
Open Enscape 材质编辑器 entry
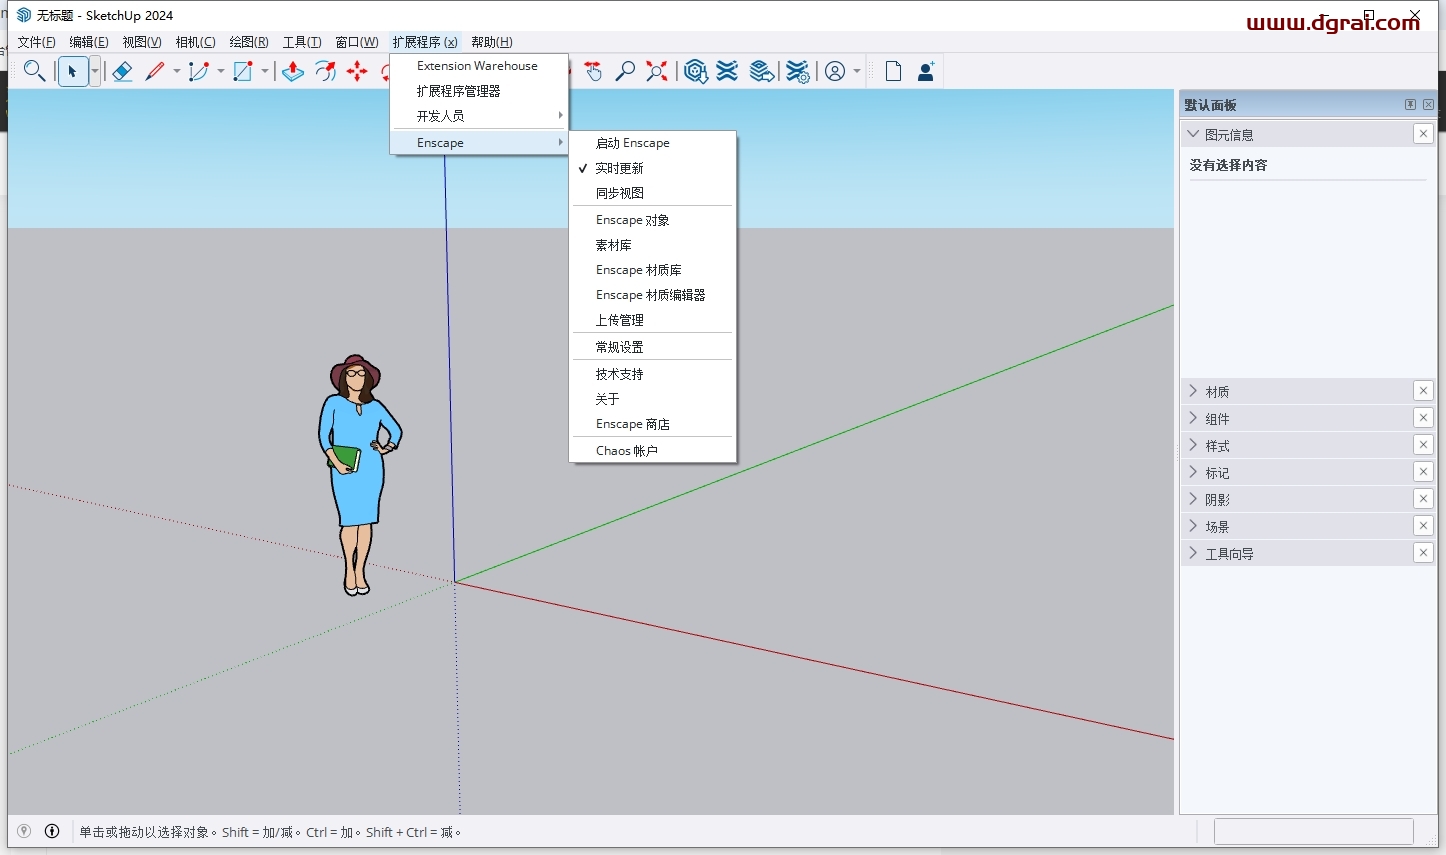click(x=653, y=295)
